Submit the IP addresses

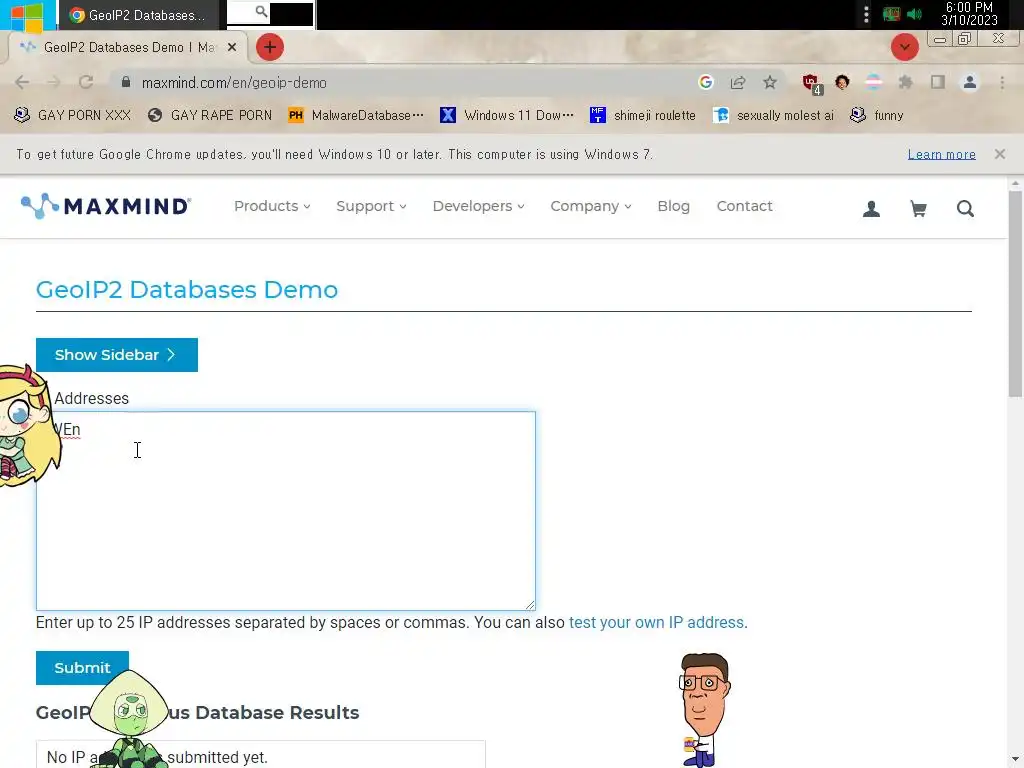click(x=82, y=667)
